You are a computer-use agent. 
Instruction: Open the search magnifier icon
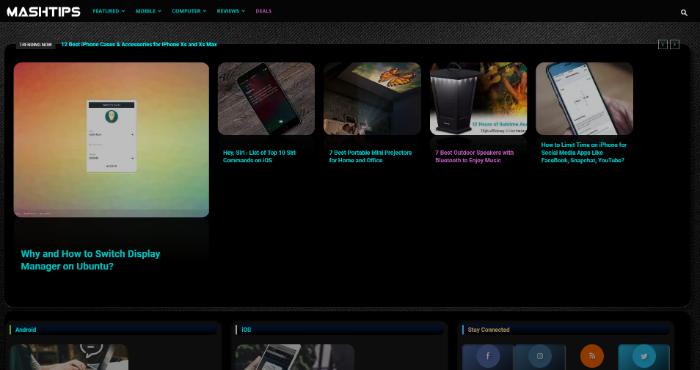(683, 12)
